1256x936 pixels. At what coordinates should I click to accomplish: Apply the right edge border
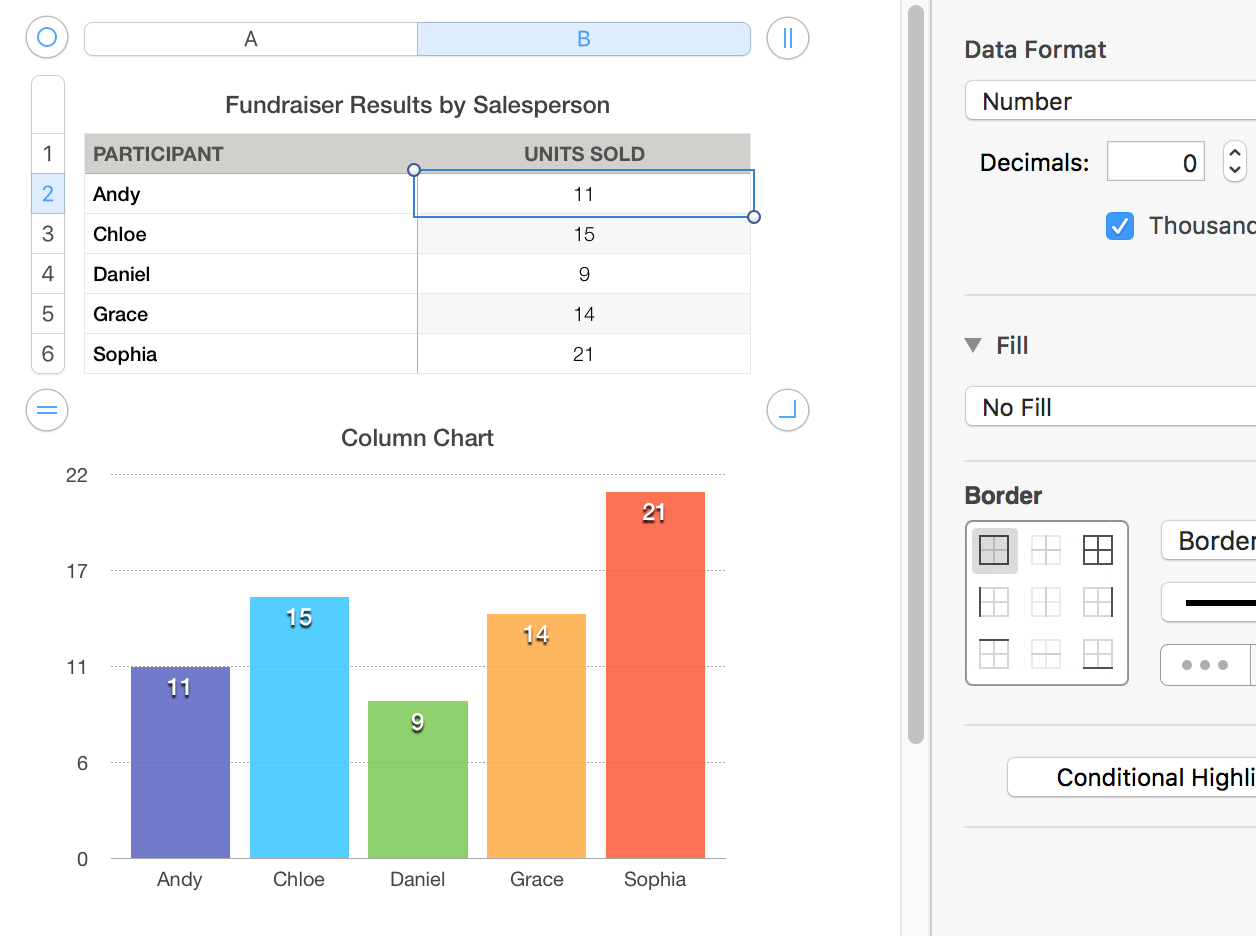(1097, 602)
